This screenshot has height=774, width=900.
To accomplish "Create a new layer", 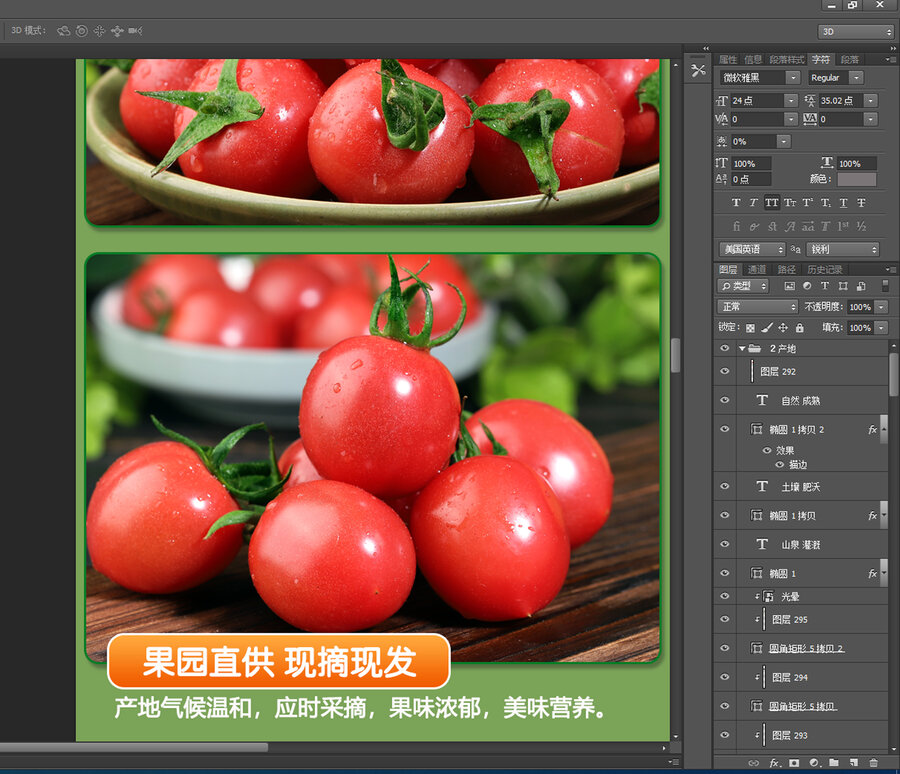I will 854,763.
